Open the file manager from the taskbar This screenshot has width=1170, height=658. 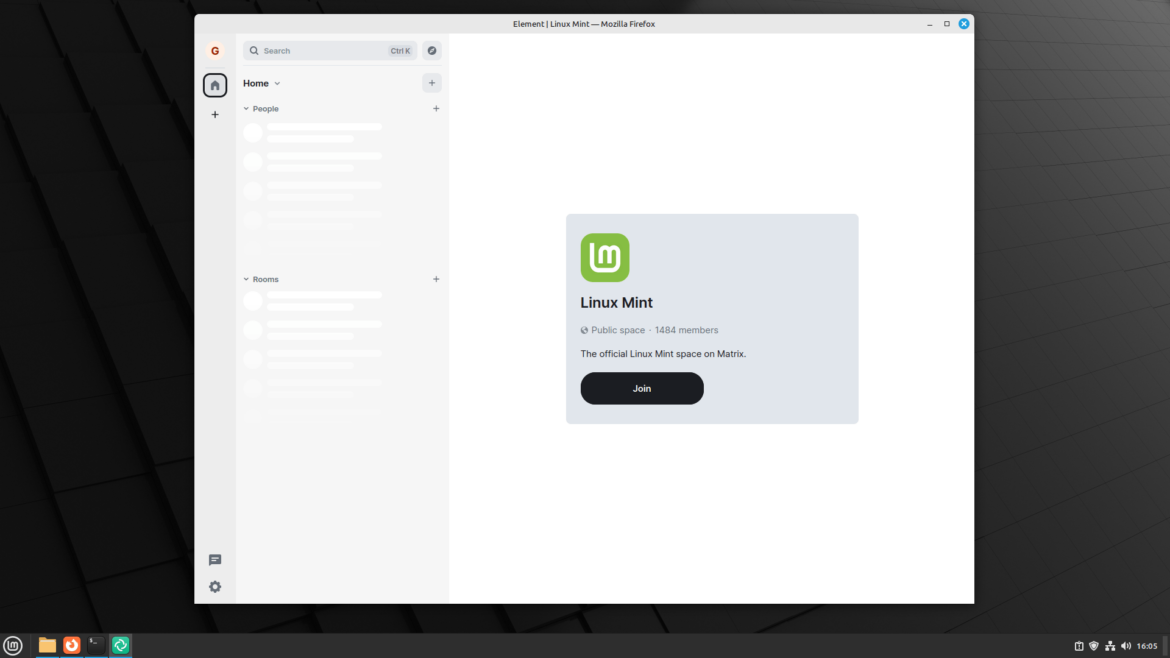[46, 645]
